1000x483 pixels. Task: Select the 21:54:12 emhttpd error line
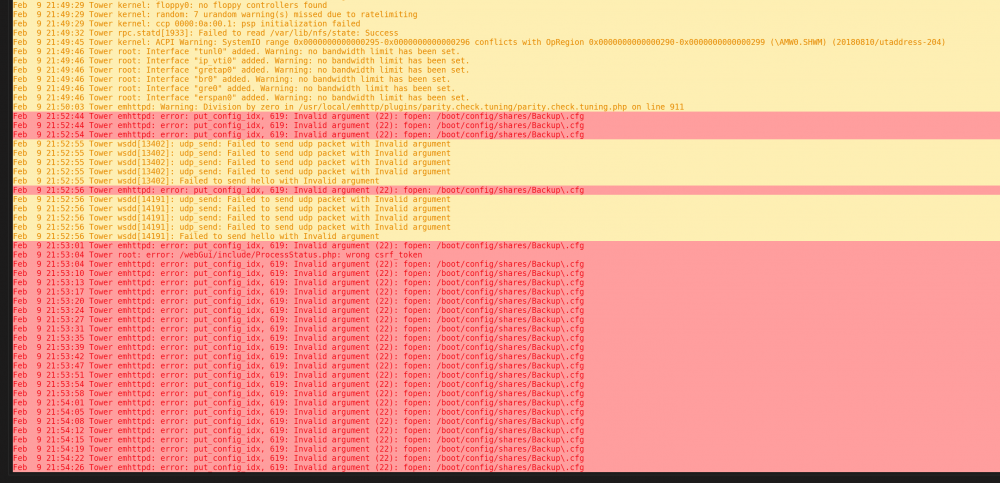(x=298, y=431)
